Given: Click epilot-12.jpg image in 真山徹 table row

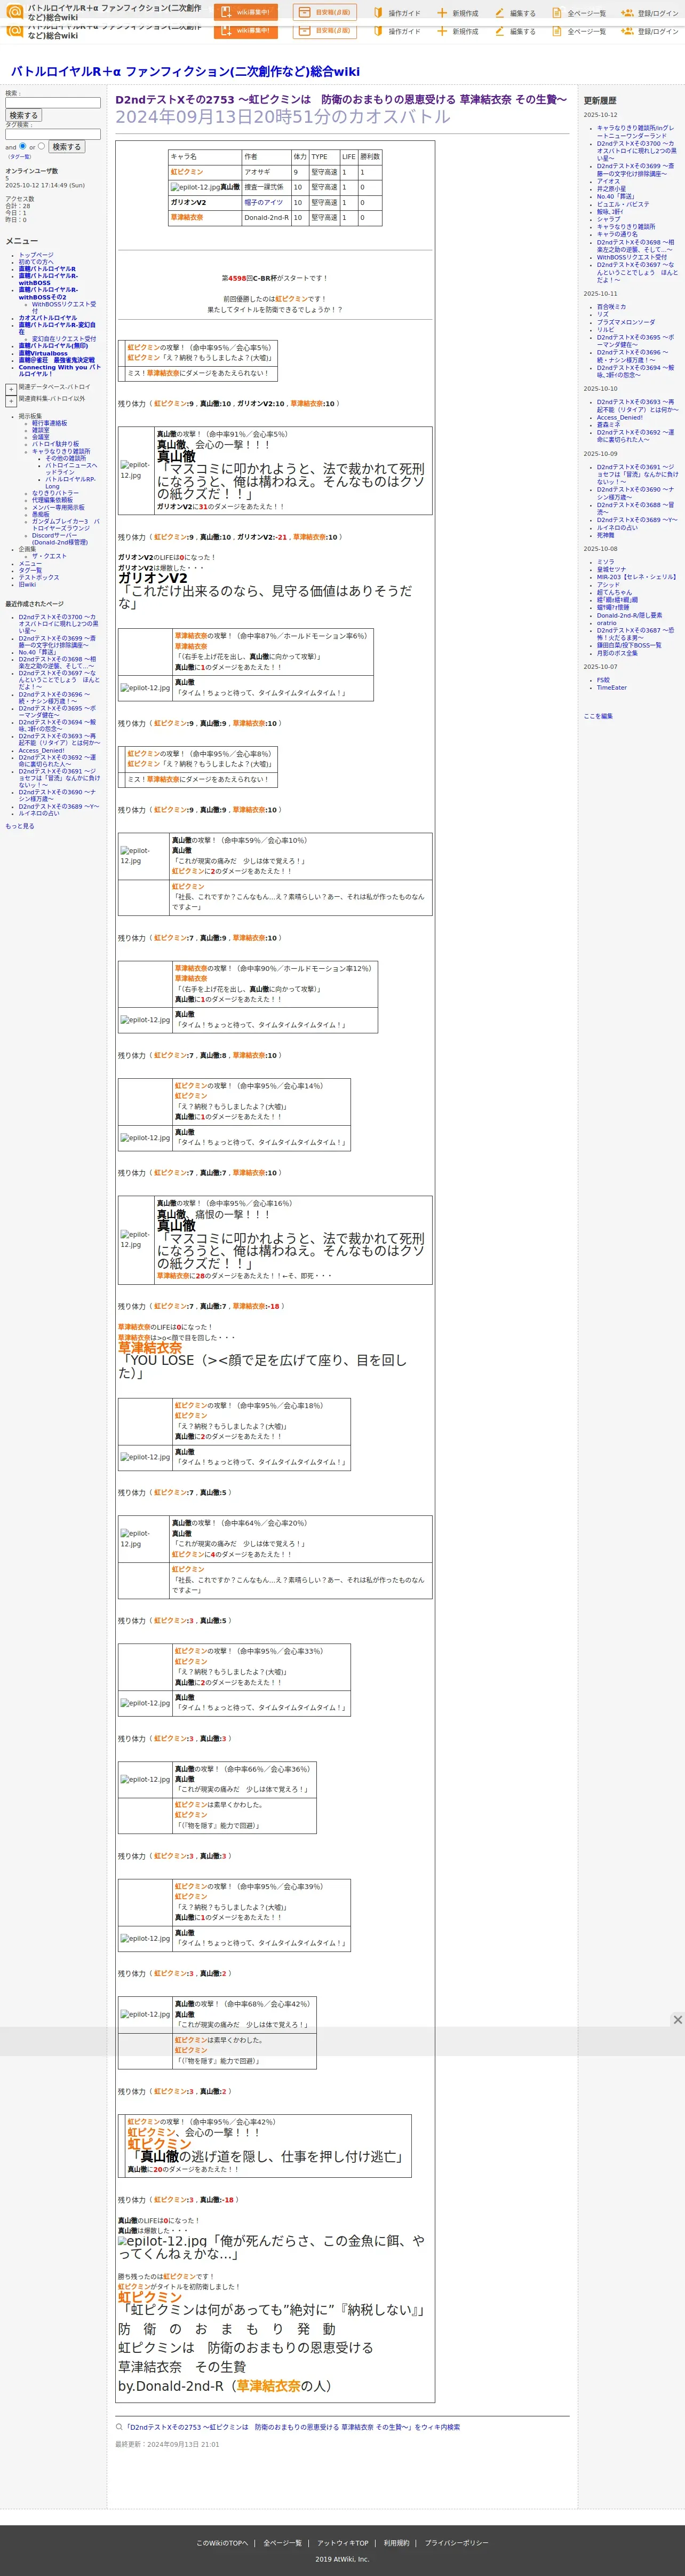Looking at the screenshot, I should (x=195, y=187).
